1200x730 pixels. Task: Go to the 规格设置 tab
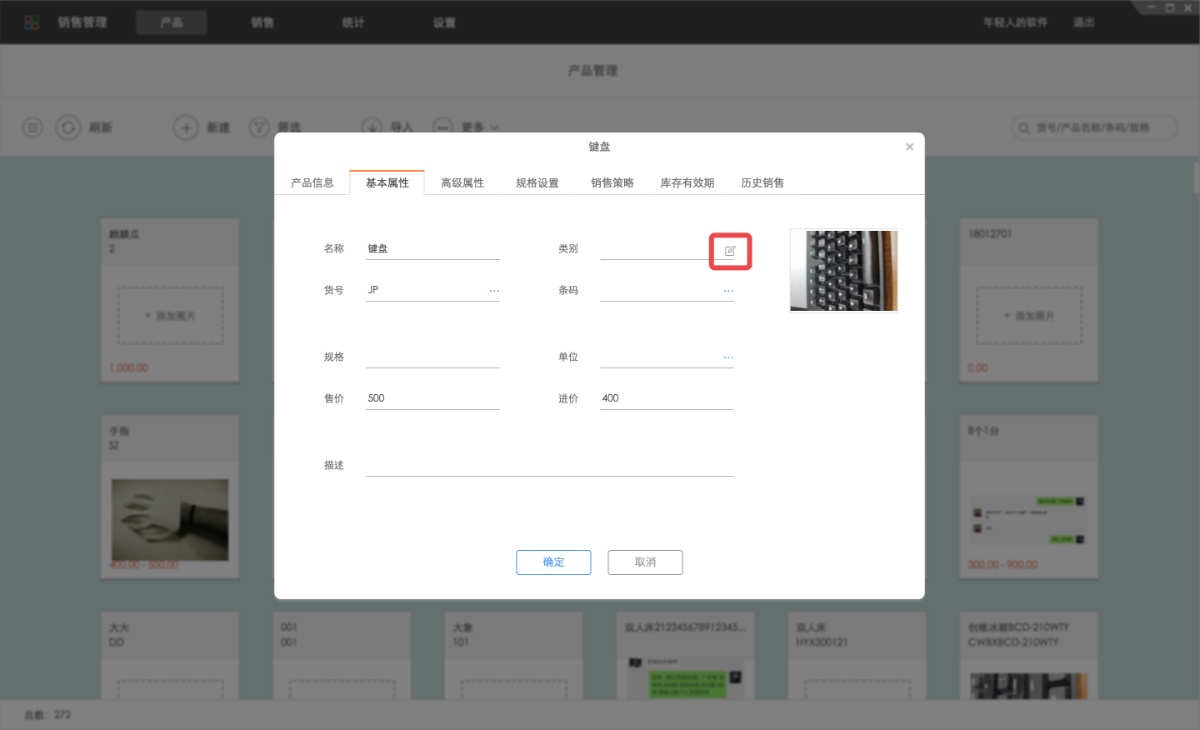coord(537,183)
